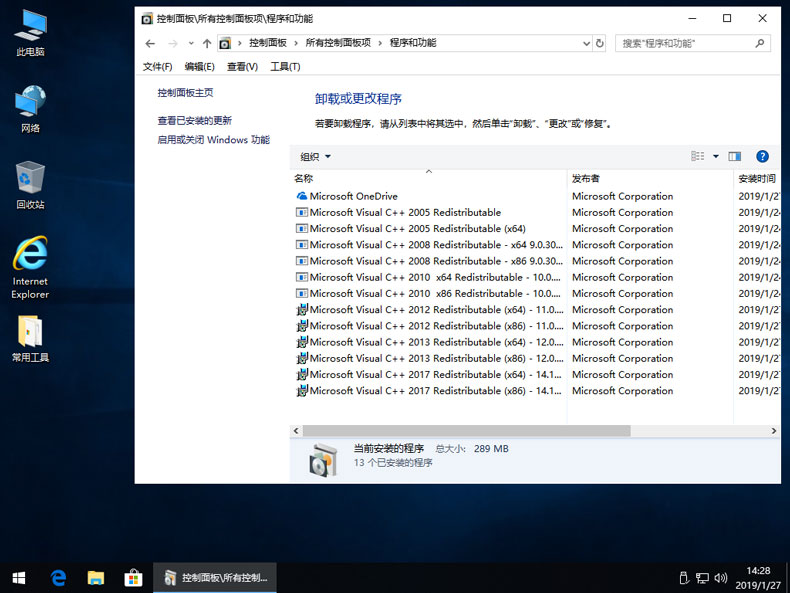Open 查看已安装的更新 link
790x593 pixels.
[194, 120]
